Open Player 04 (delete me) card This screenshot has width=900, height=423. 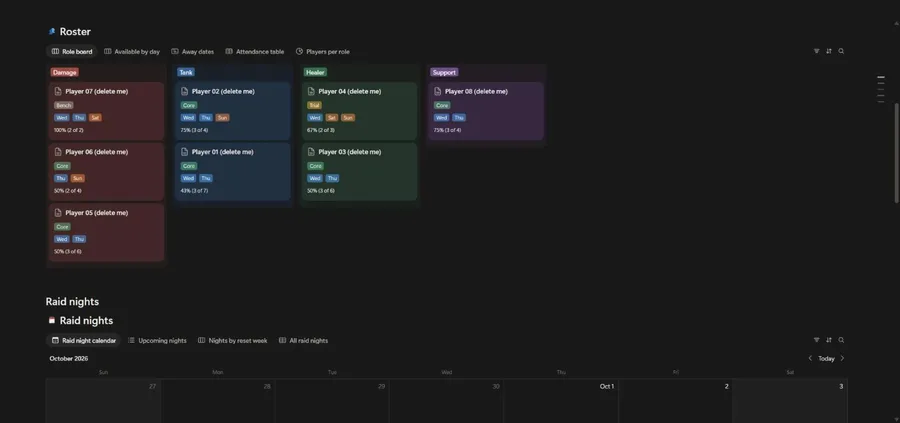coord(359,111)
